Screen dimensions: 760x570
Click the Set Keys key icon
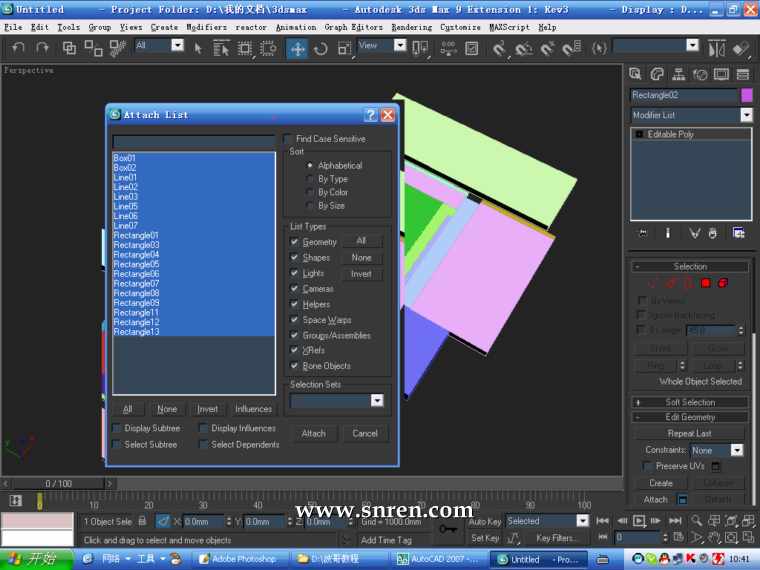point(447,529)
